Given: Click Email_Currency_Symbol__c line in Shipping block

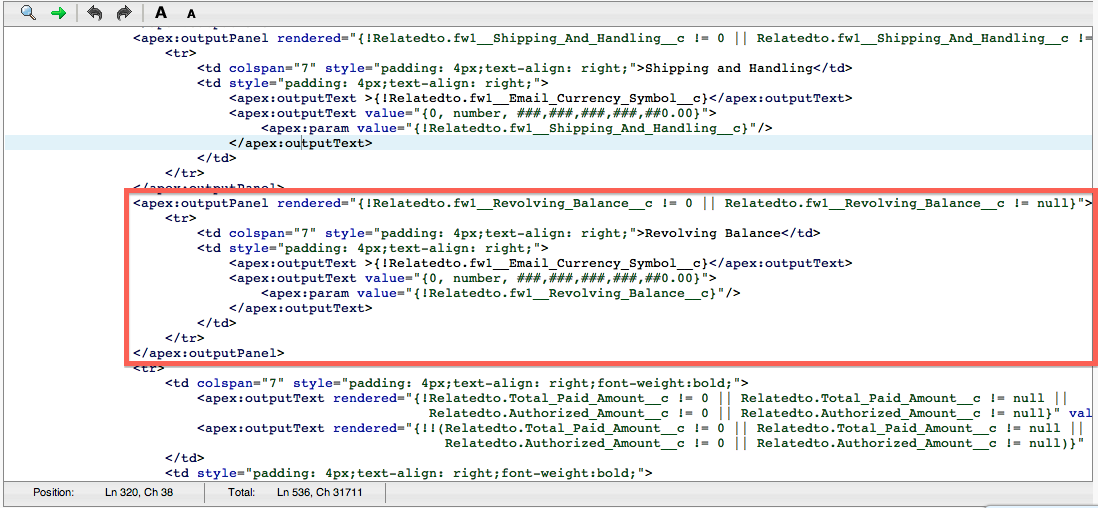Looking at the screenshot, I should [x=541, y=98].
